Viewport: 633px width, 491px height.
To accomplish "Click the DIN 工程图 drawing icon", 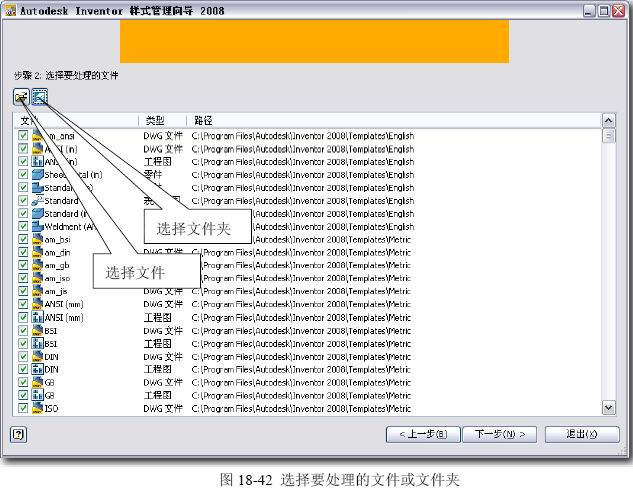I will click(x=38, y=369).
